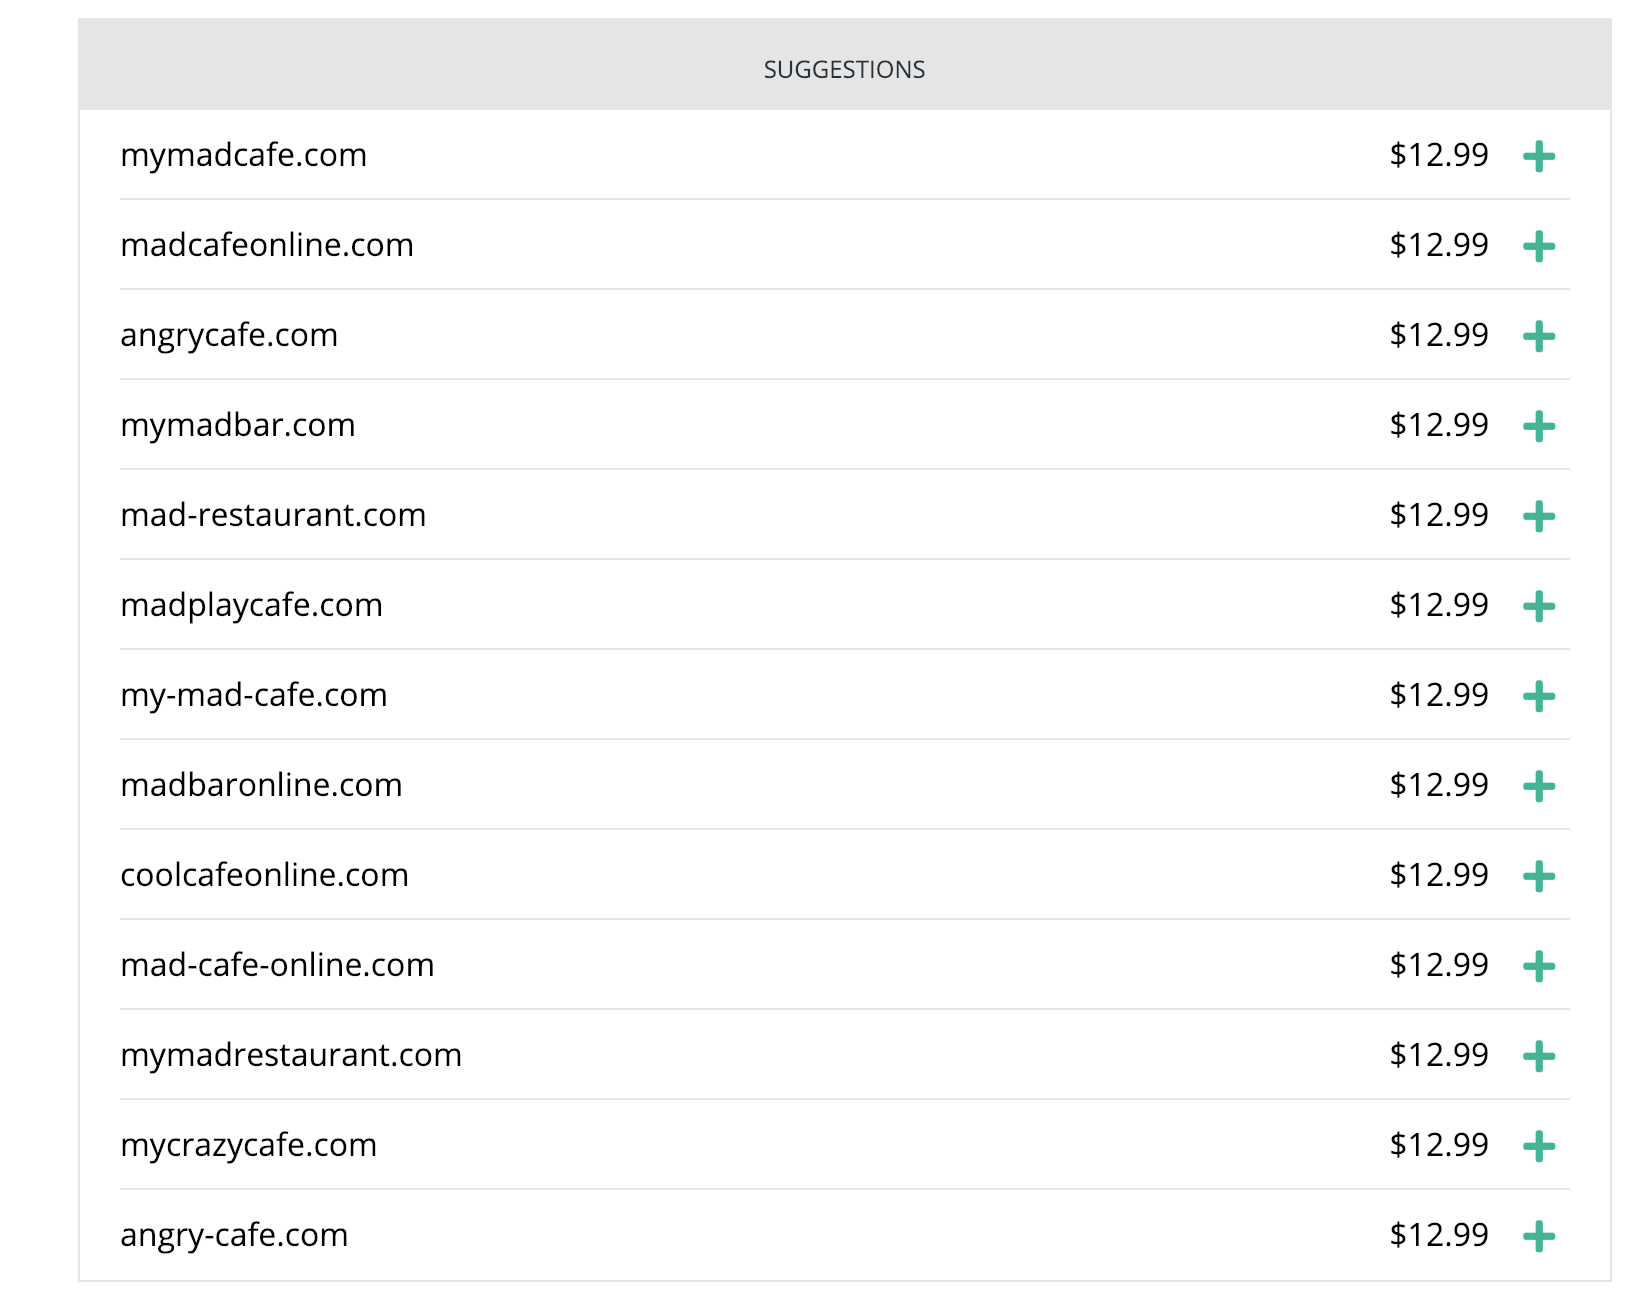Choose the mycrazycafe.com domain text
This screenshot has width=1642, height=1302.
point(249,1146)
